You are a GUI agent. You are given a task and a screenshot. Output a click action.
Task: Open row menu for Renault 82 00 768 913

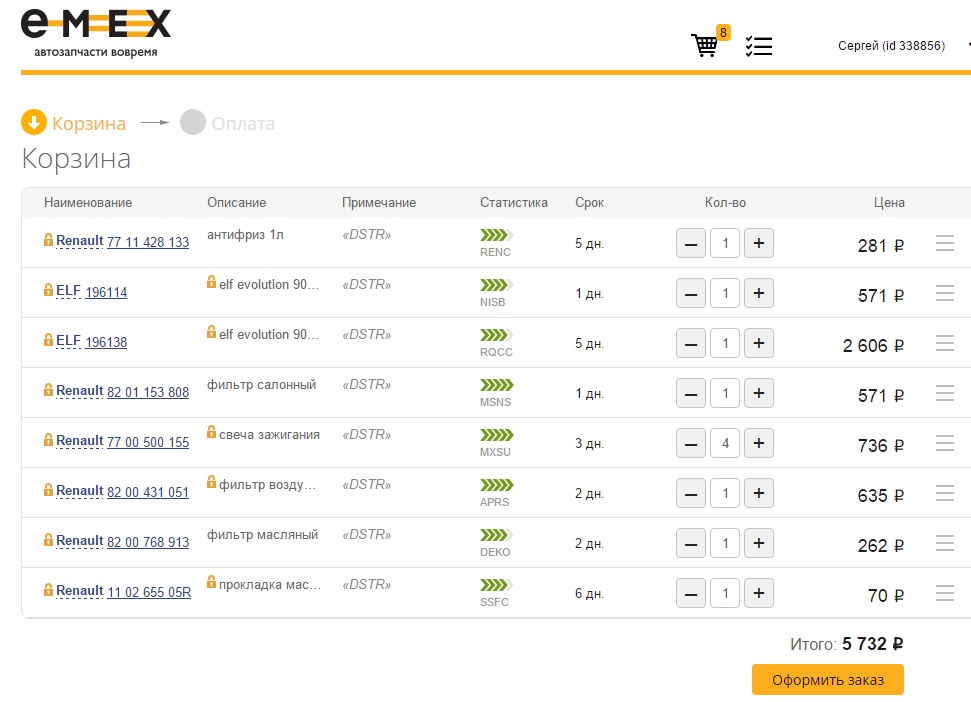pos(944,543)
